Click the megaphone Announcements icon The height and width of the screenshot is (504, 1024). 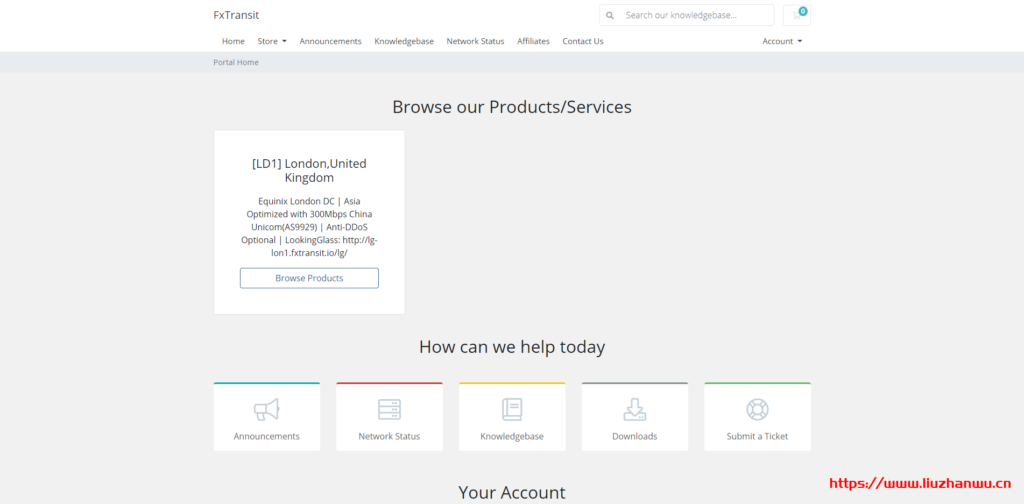[266, 409]
